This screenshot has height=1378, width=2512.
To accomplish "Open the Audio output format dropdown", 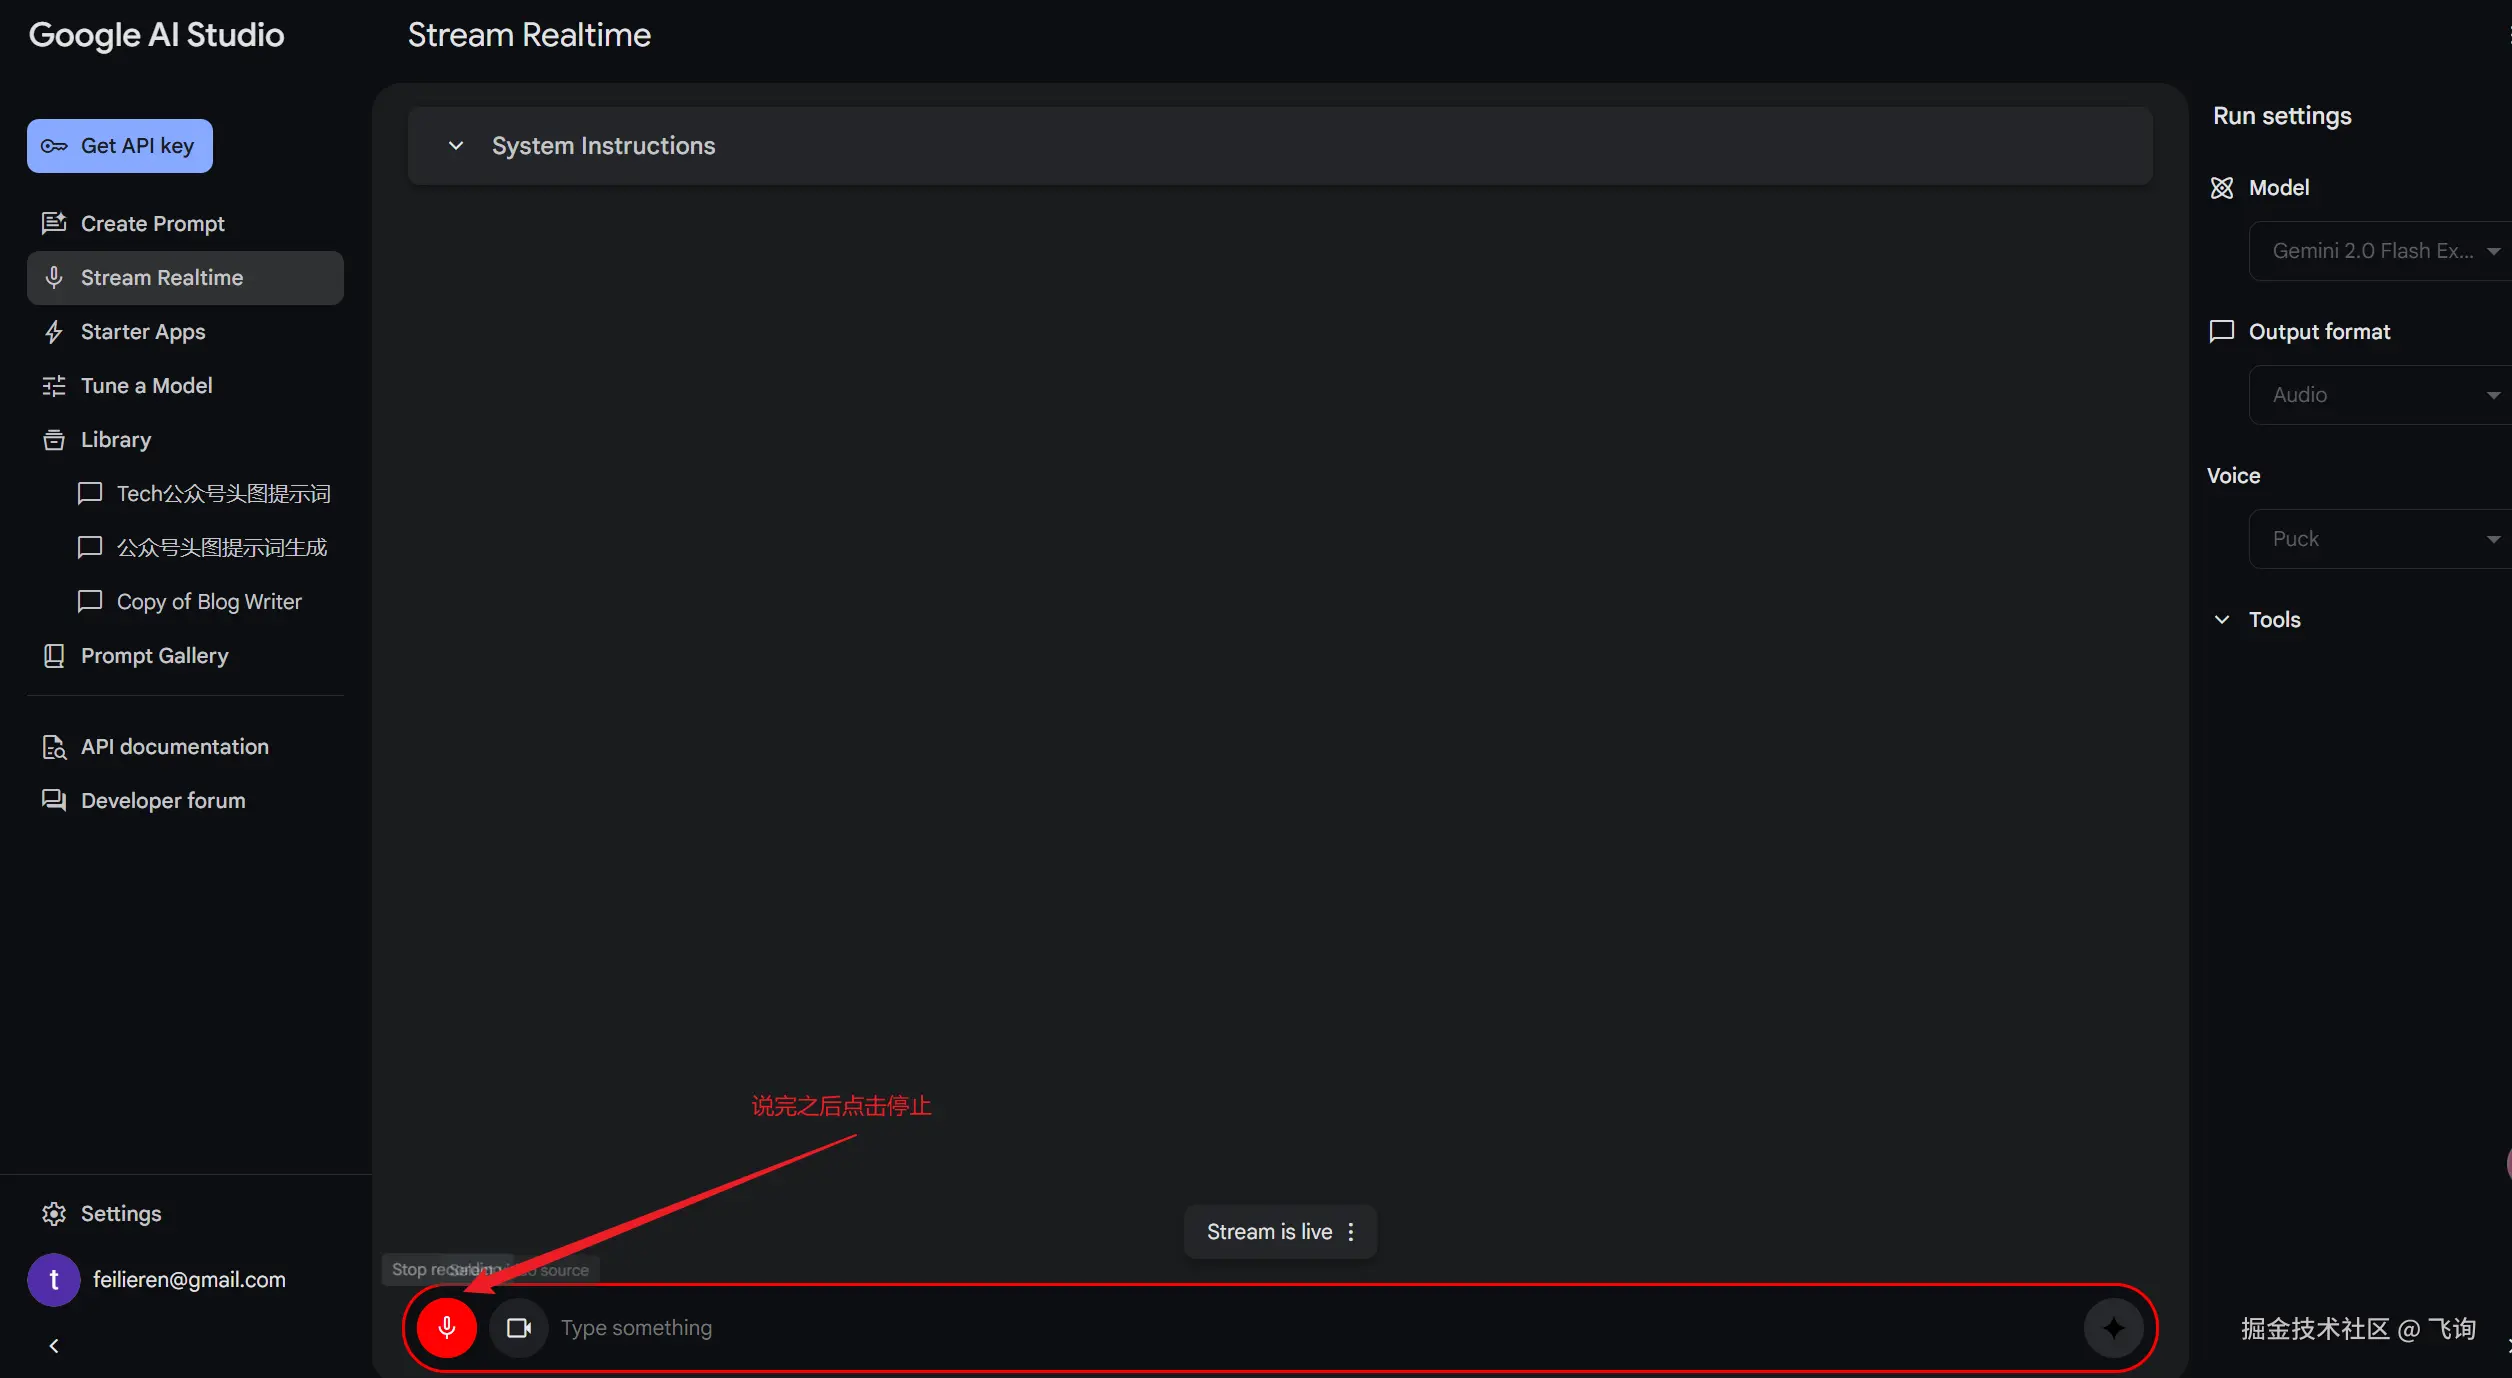I will [2382, 395].
